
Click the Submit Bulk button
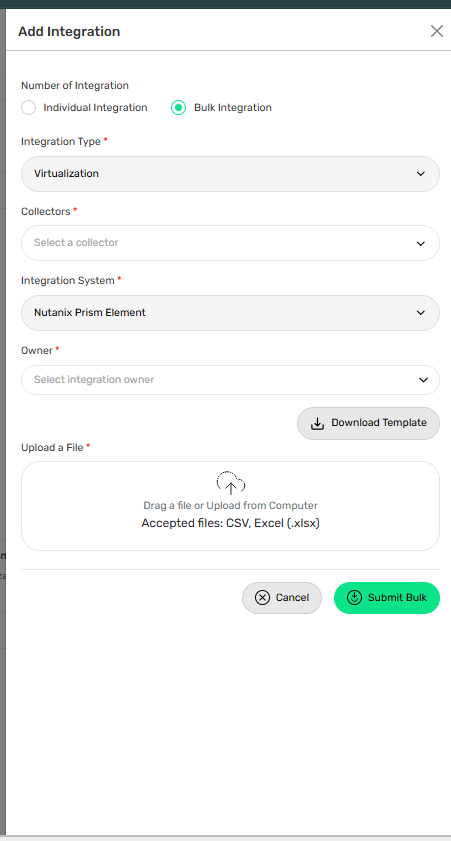(387, 597)
